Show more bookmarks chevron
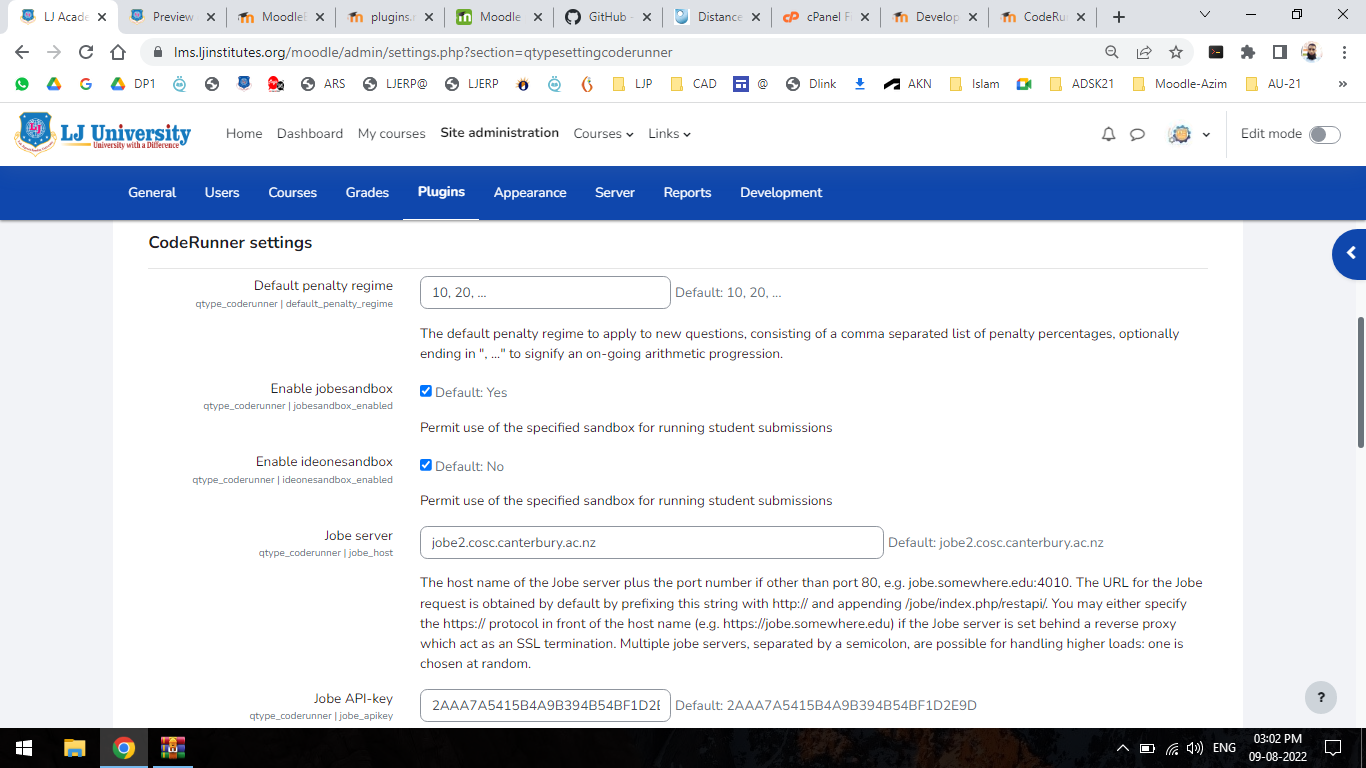Viewport: 1366px width, 768px height. click(x=1342, y=84)
